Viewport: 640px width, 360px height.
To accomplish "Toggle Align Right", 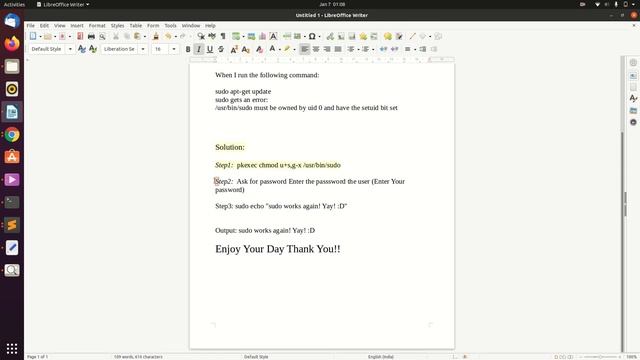I will (x=327, y=49).
